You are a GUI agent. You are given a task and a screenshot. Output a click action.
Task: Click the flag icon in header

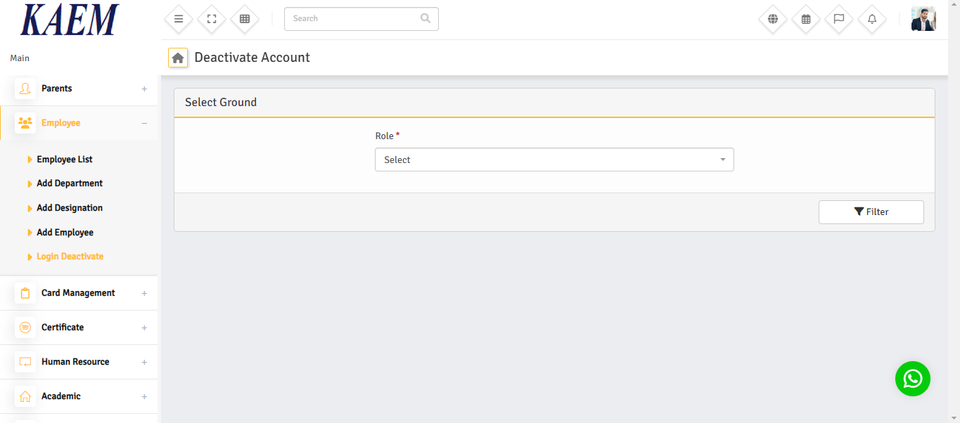[x=839, y=19]
